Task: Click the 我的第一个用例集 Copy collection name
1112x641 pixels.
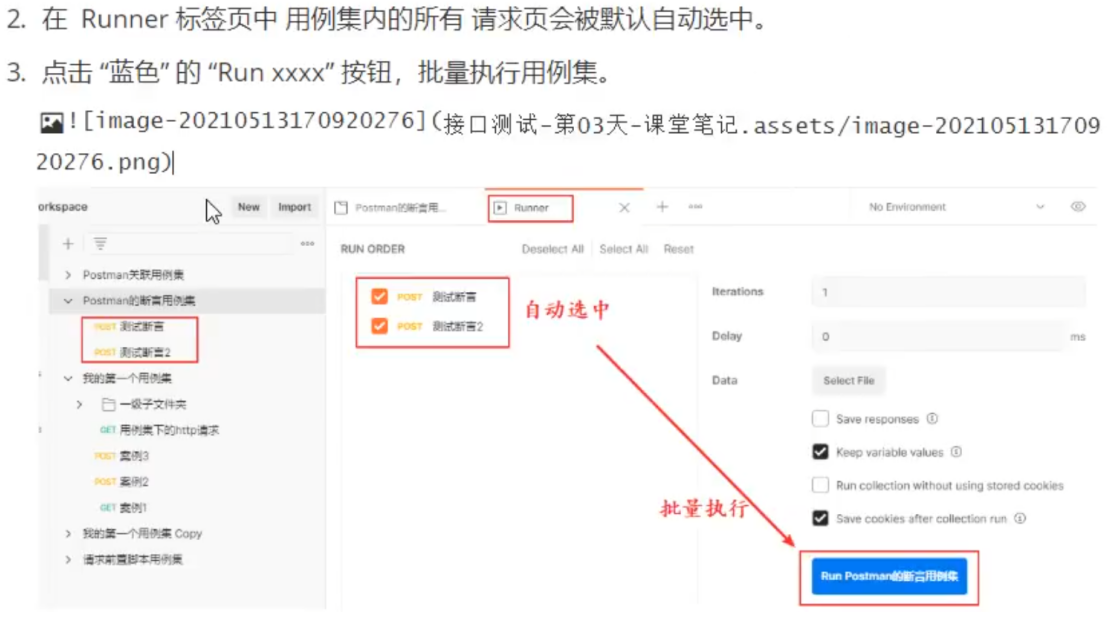Action: tap(143, 533)
